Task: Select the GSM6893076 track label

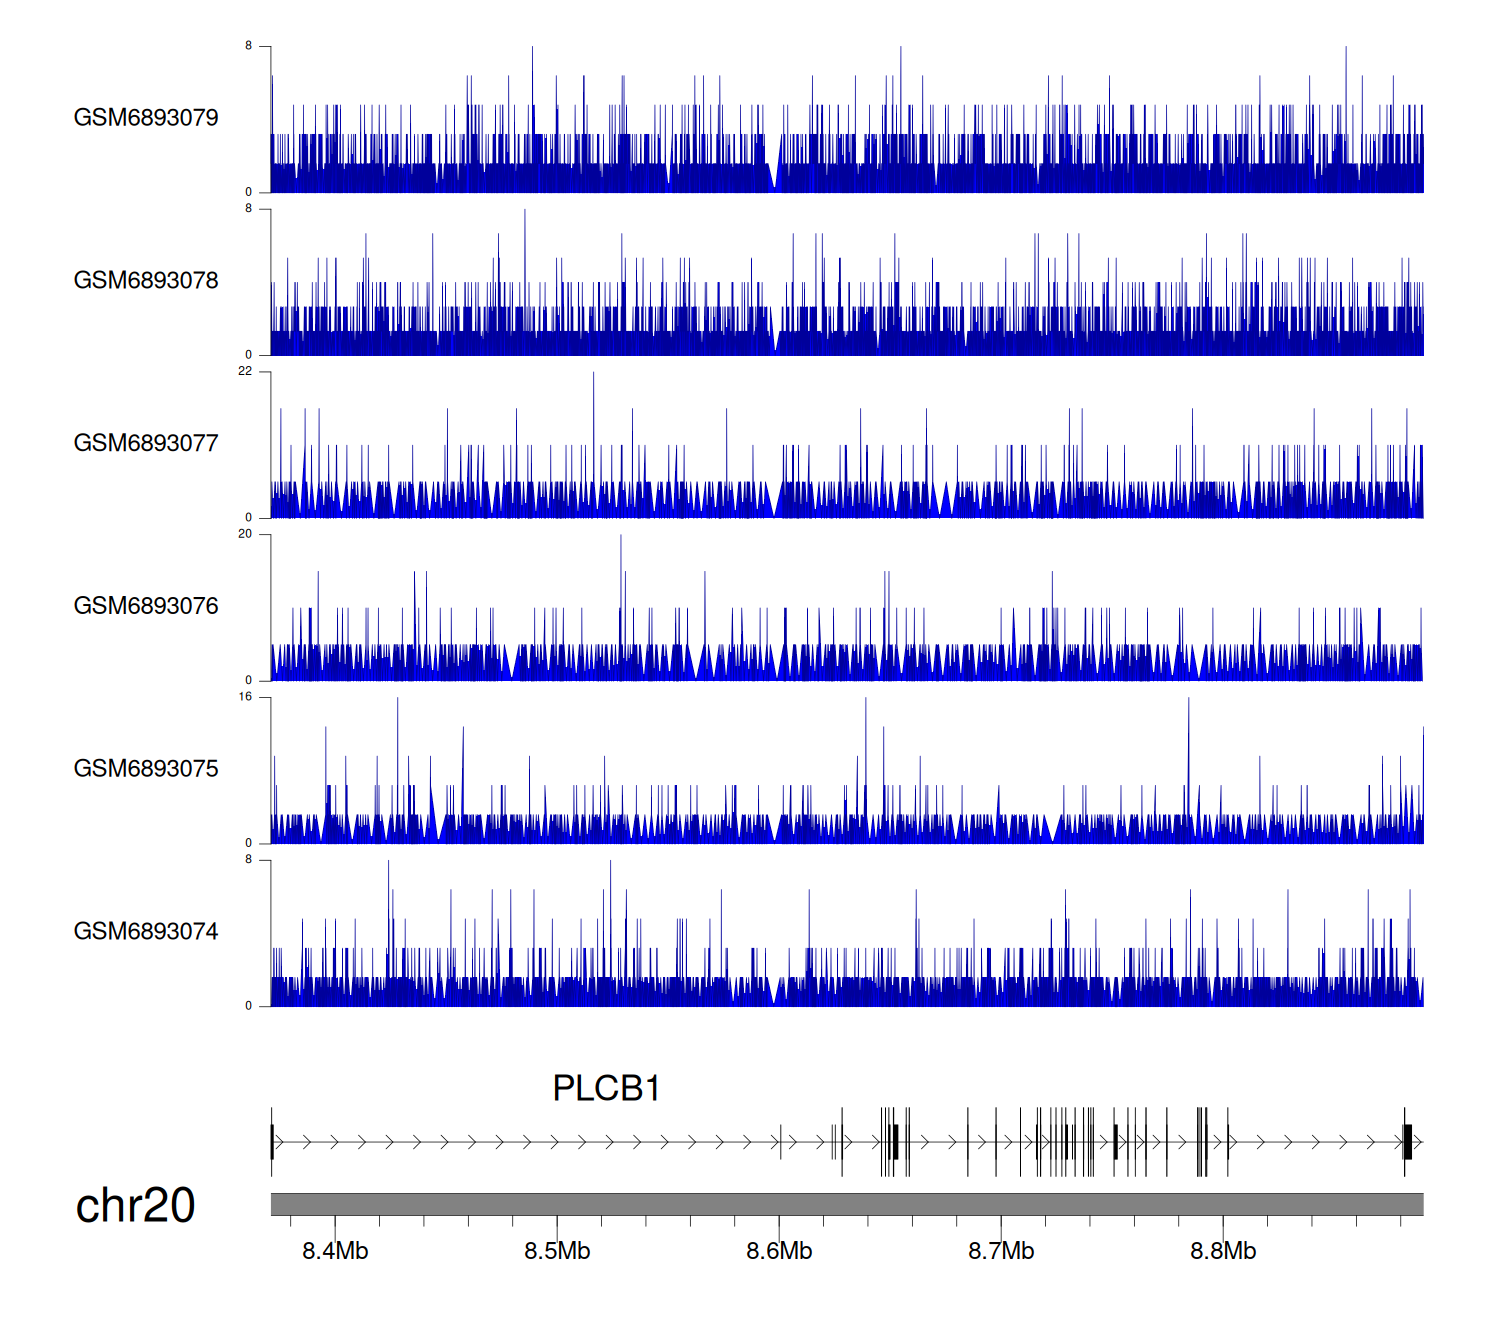Action: click(x=146, y=607)
